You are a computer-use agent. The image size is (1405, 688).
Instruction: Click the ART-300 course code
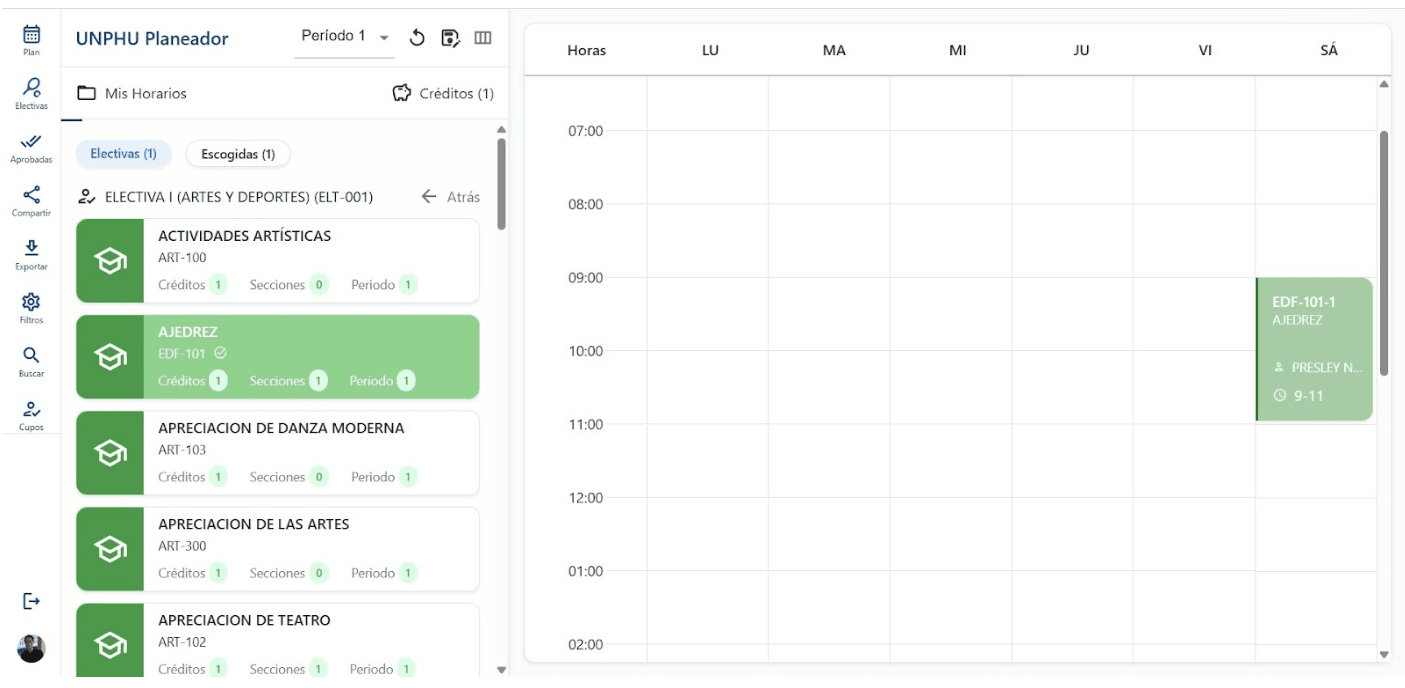tap(182, 546)
